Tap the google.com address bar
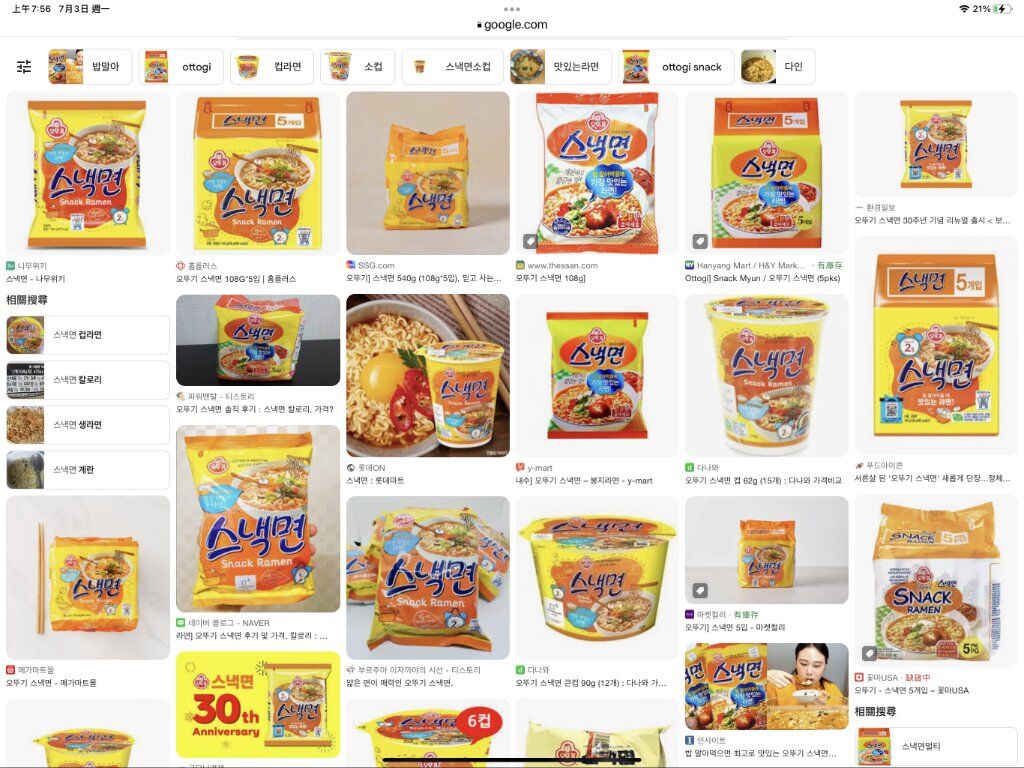 [512, 25]
